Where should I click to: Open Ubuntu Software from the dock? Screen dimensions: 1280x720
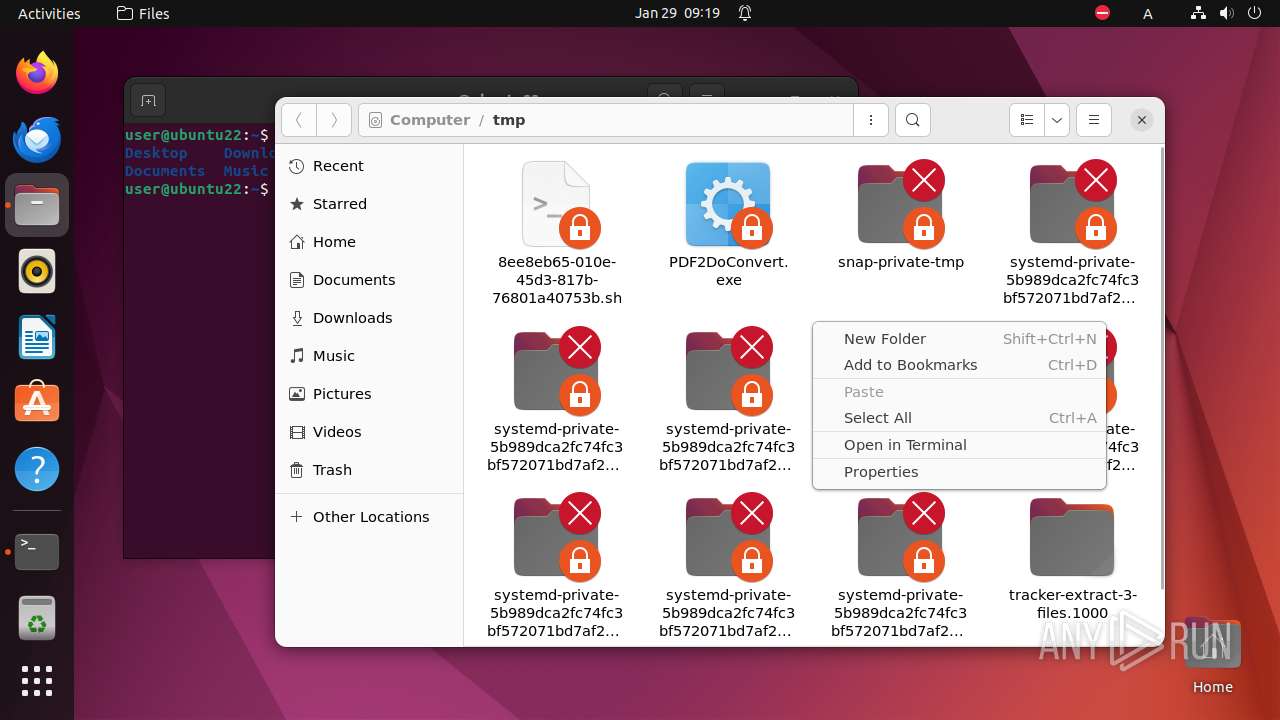click(37, 403)
